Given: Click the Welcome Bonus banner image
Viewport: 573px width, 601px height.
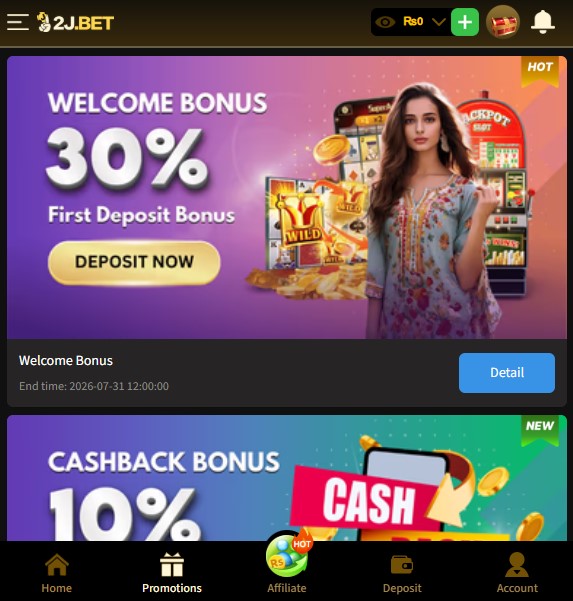Looking at the screenshot, I should 287,197.
